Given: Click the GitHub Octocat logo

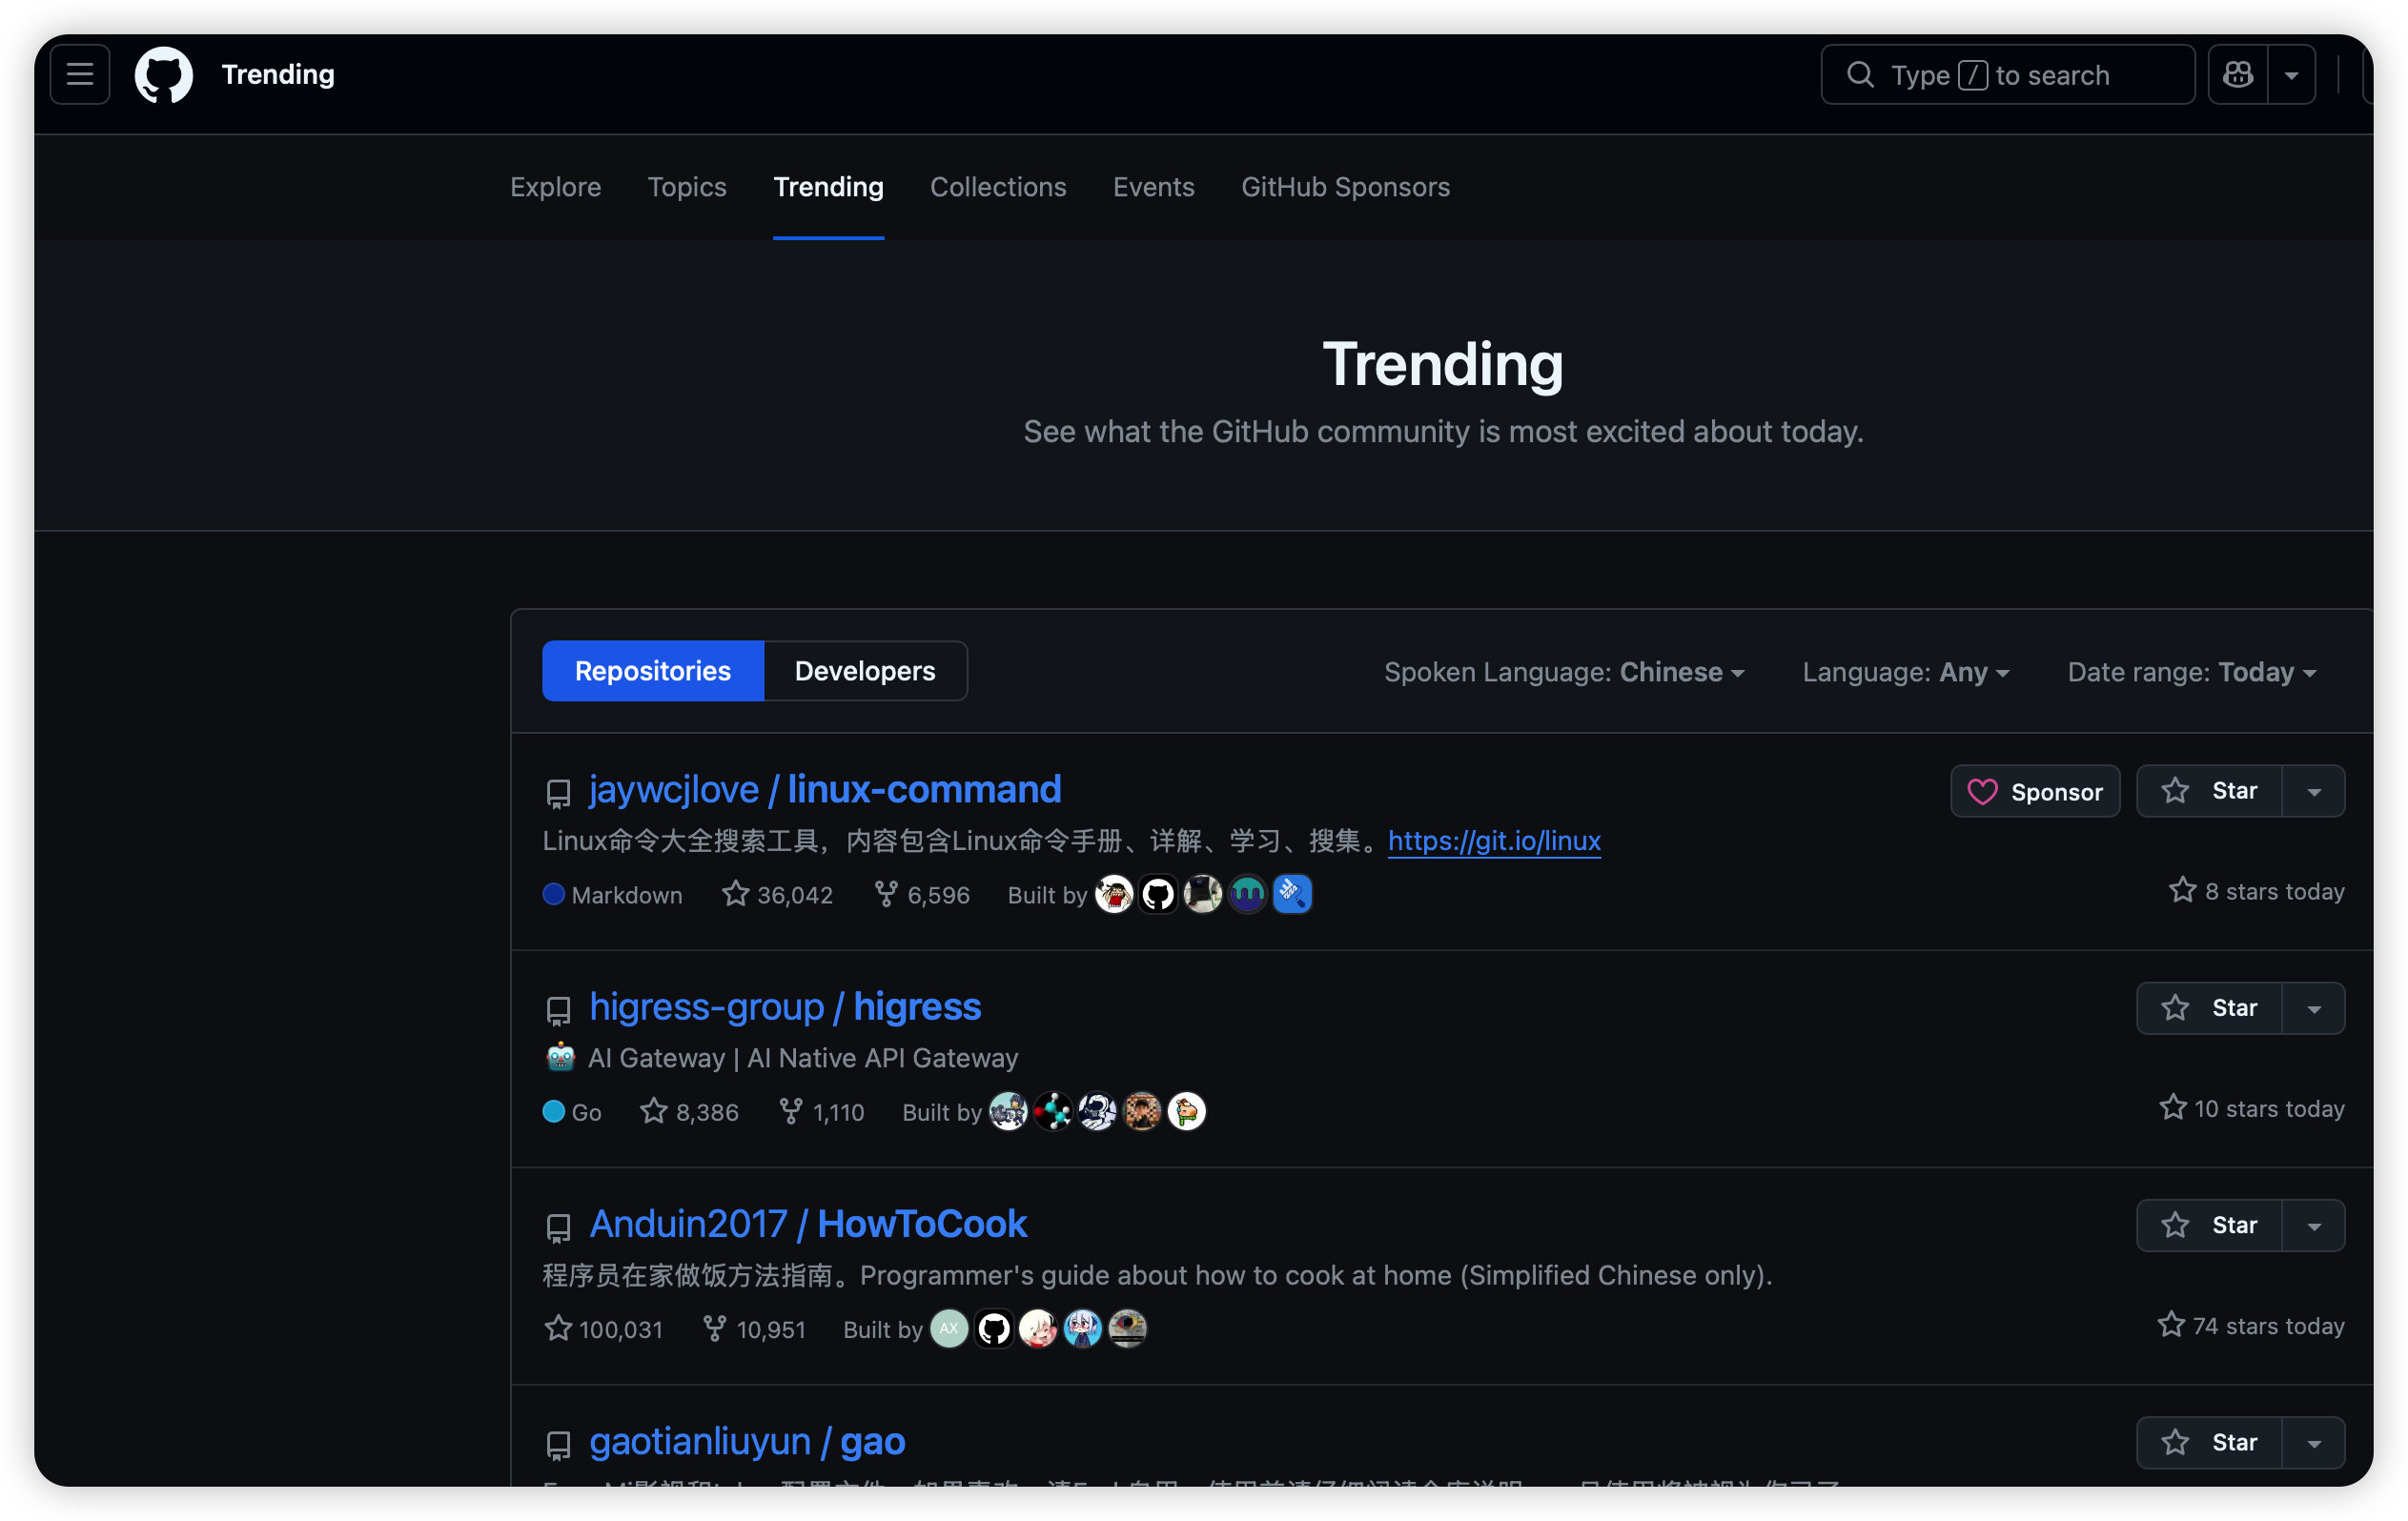Looking at the screenshot, I should pyautogui.click(x=164, y=74).
